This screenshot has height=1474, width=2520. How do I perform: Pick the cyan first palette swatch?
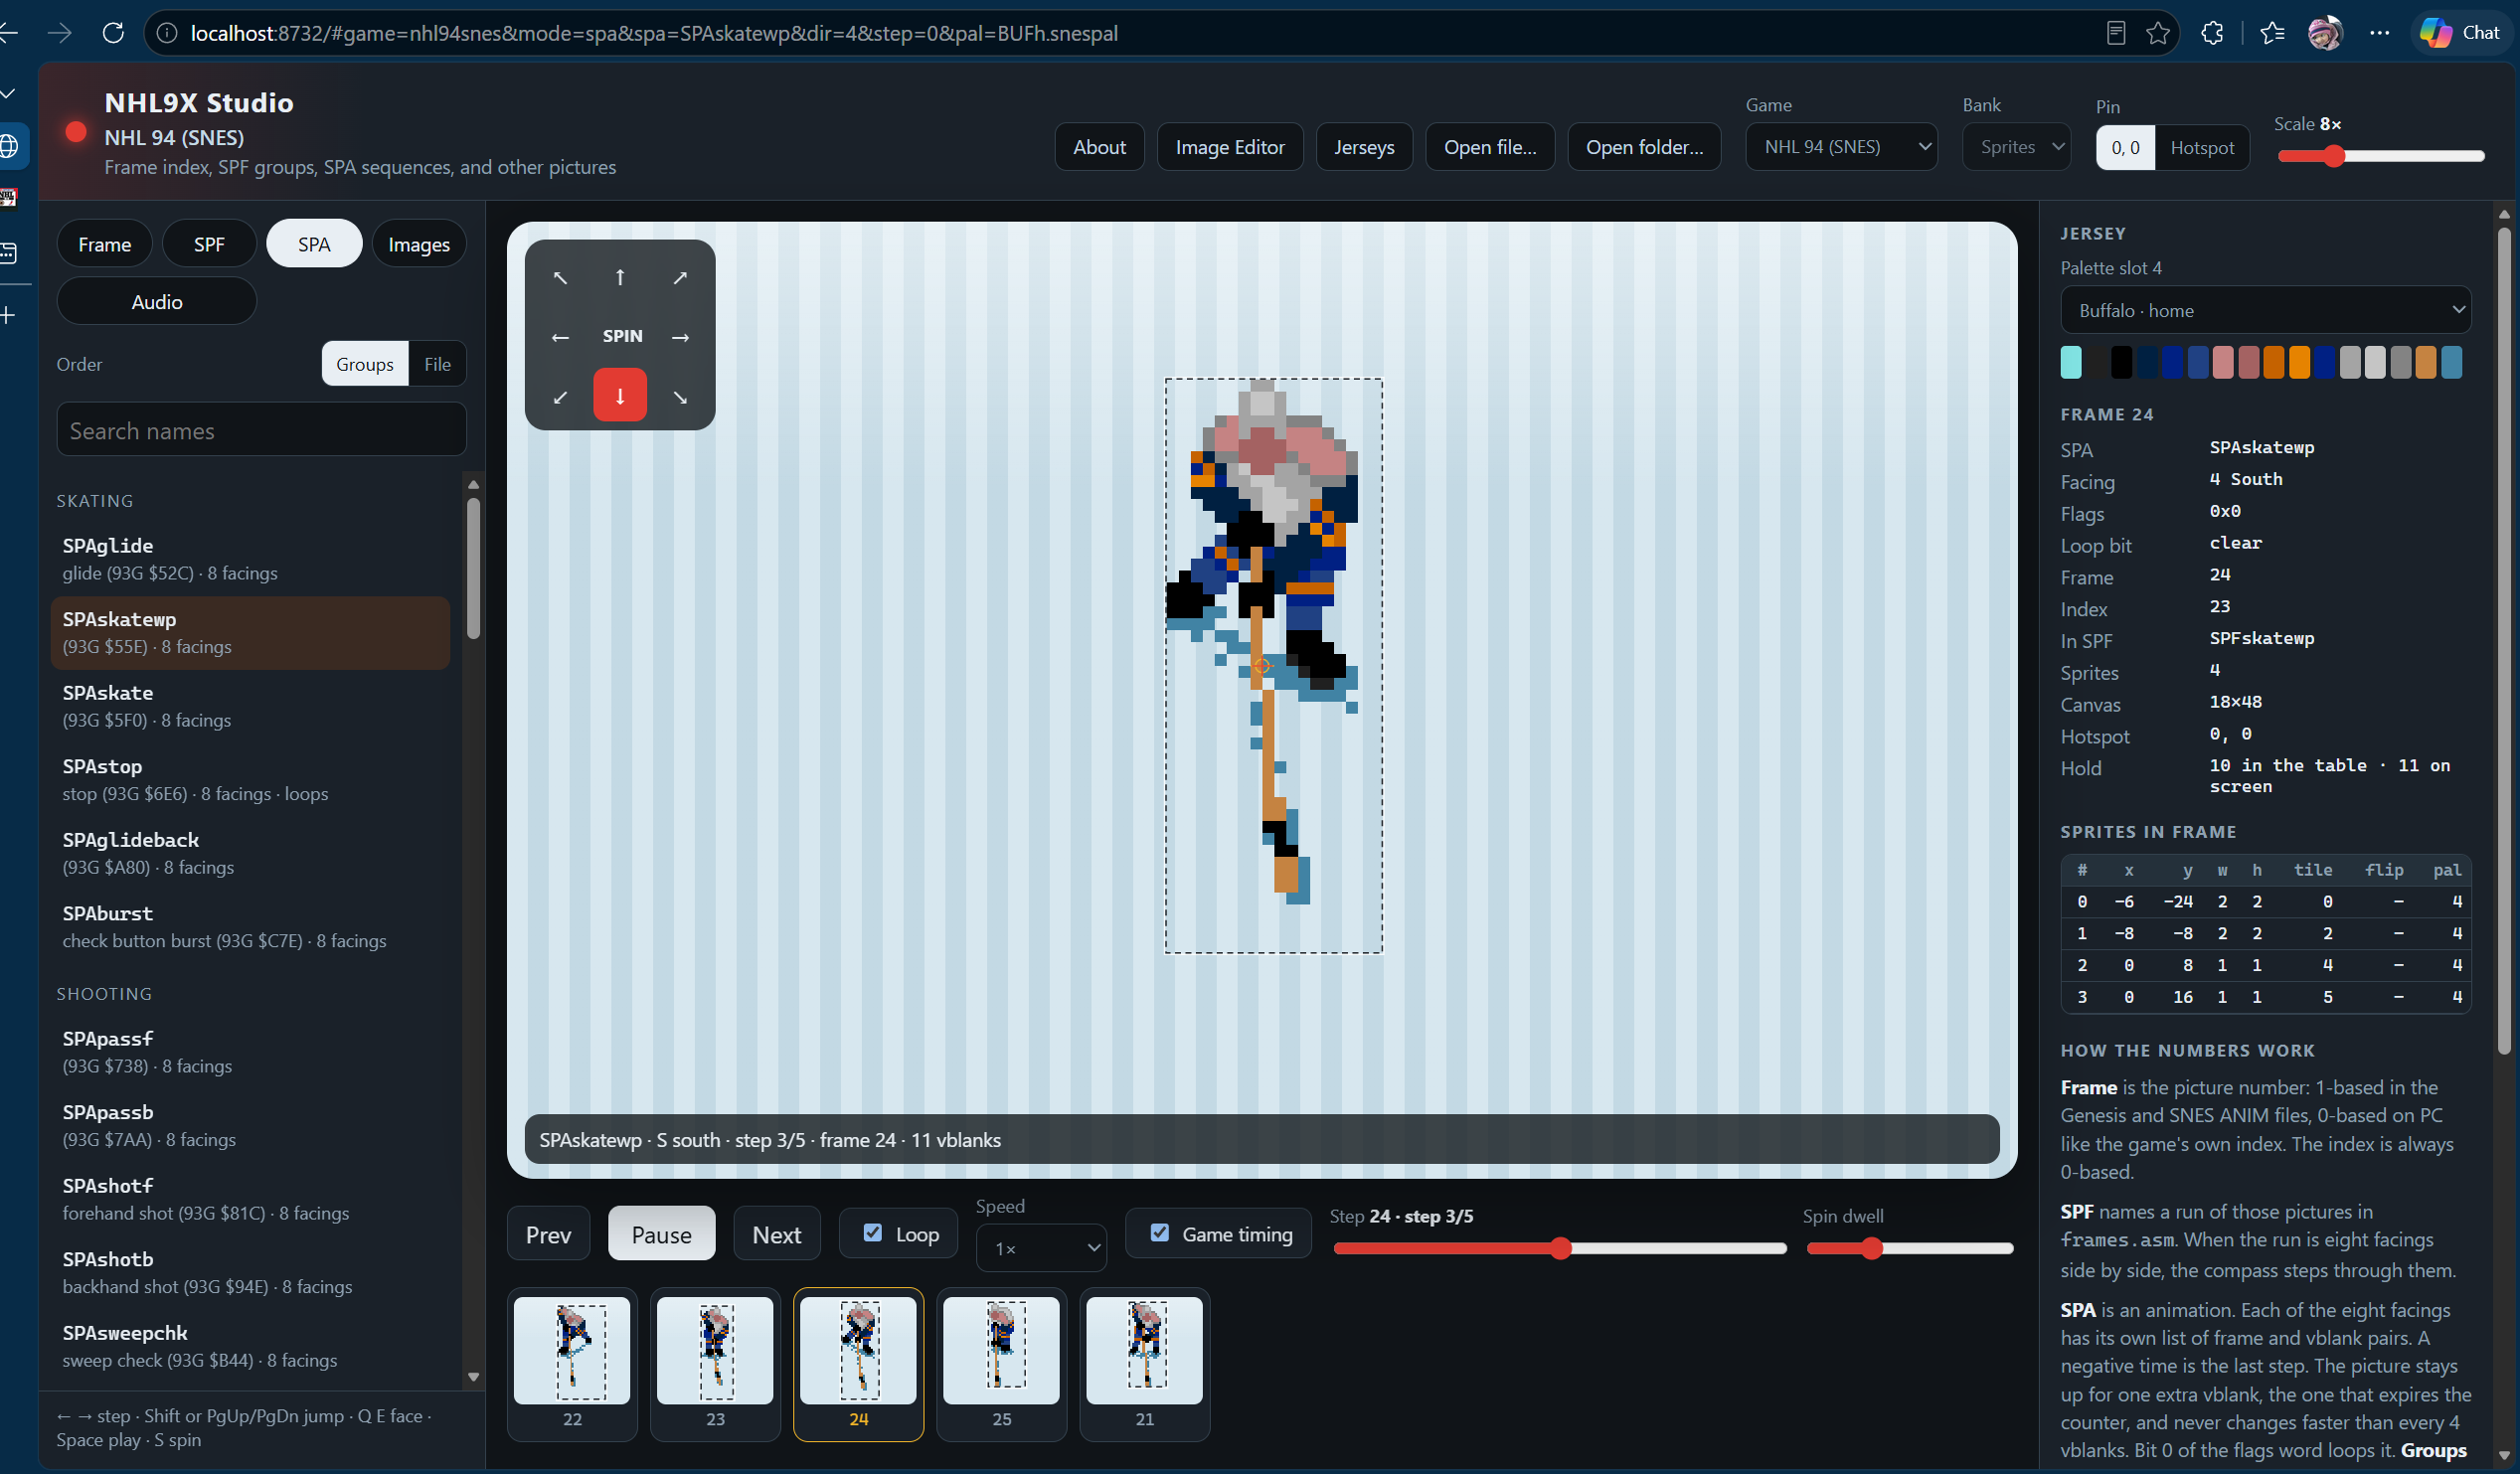(2071, 362)
